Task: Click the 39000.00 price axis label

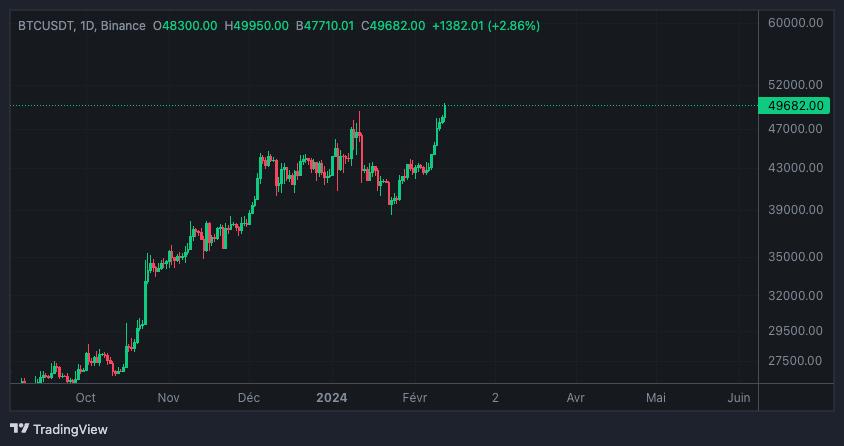Action: coord(796,209)
